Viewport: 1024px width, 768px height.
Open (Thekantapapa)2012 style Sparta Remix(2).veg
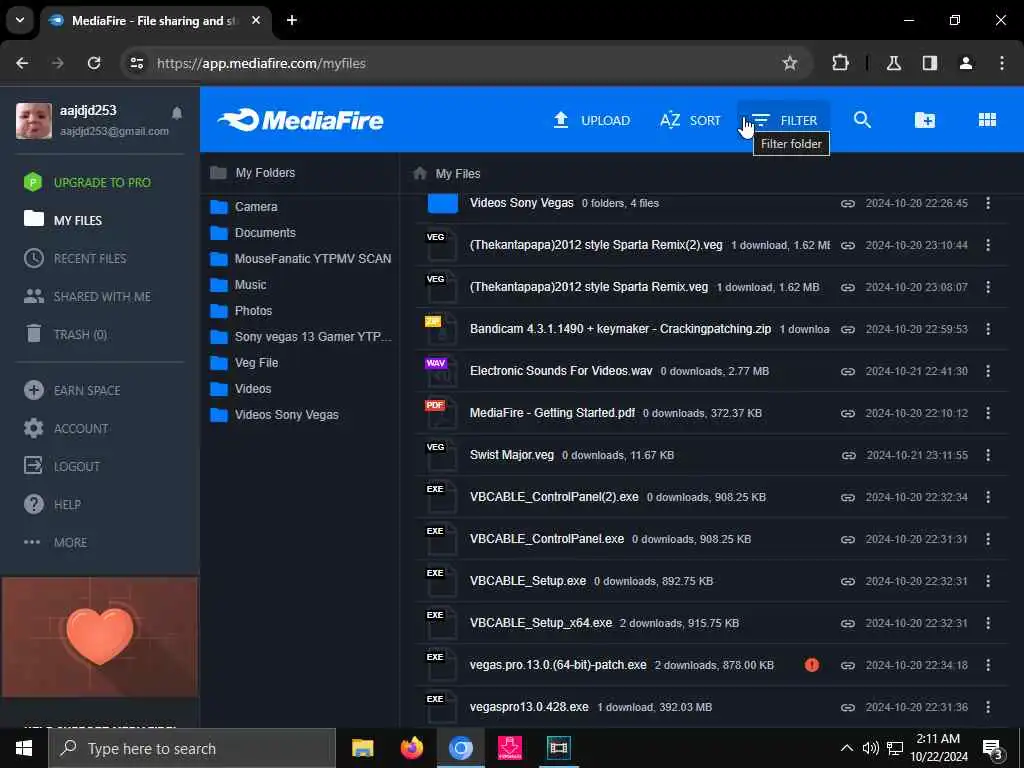pos(596,245)
